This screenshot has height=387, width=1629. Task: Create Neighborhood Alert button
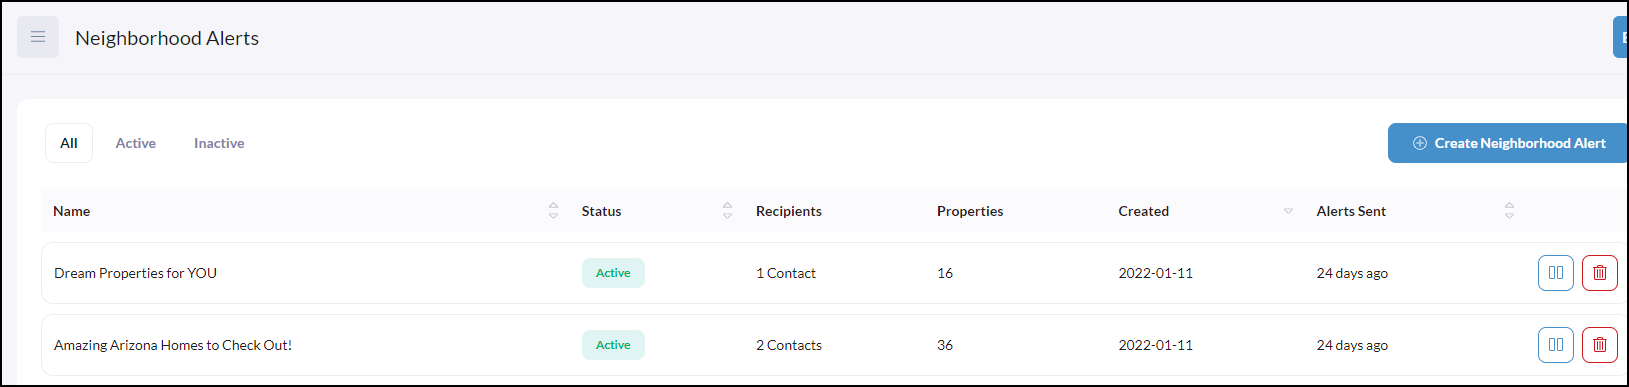1508,143
